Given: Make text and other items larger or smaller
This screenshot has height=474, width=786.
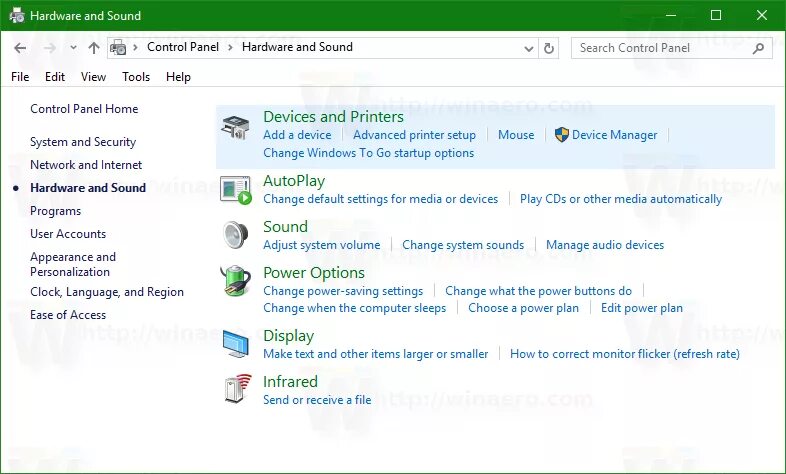Looking at the screenshot, I should (375, 354).
